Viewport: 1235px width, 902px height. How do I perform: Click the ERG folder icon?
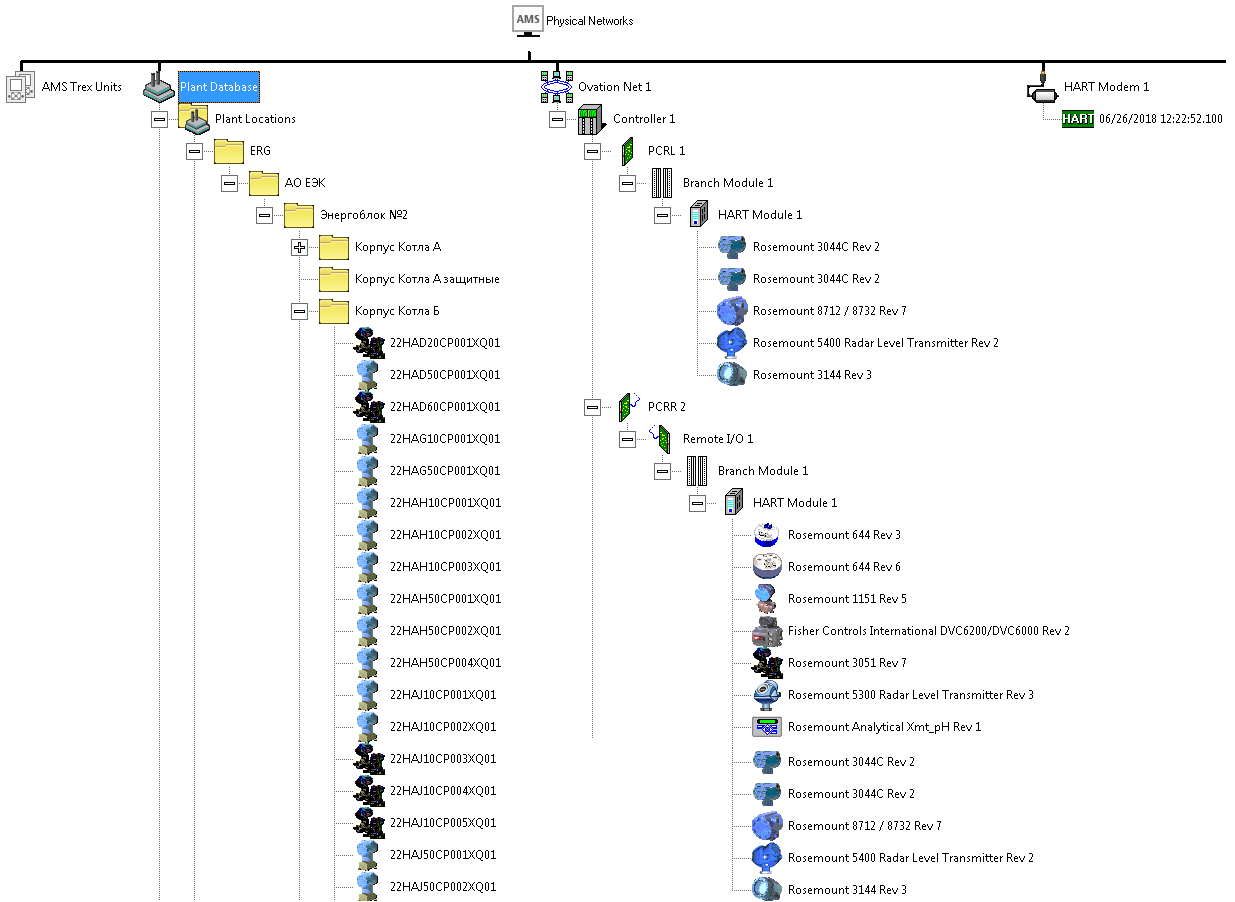pyautogui.click(x=228, y=151)
